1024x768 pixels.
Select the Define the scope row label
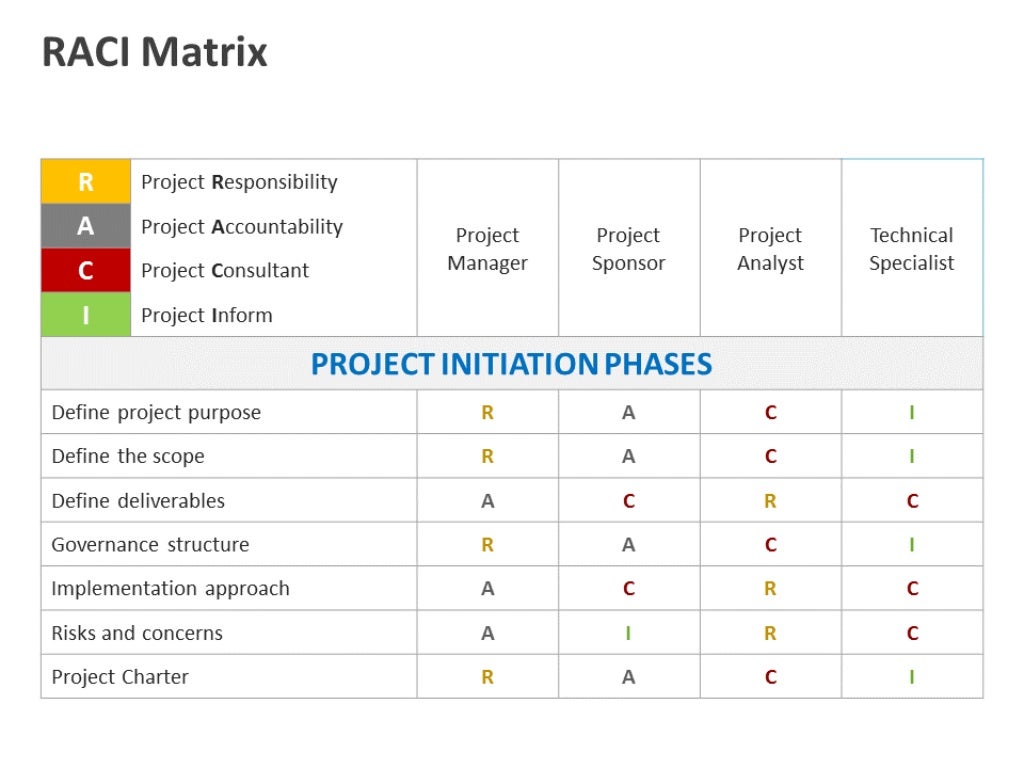tap(128, 456)
